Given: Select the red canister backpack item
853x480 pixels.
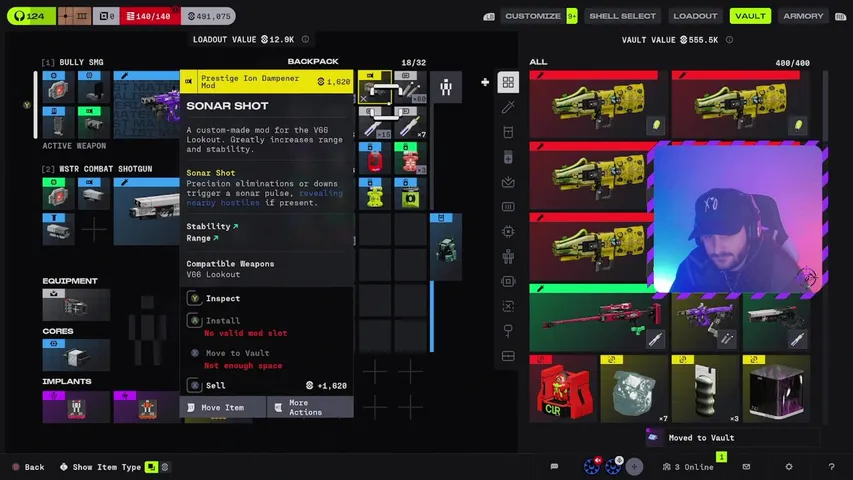Looking at the screenshot, I should [x=374, y=158].
